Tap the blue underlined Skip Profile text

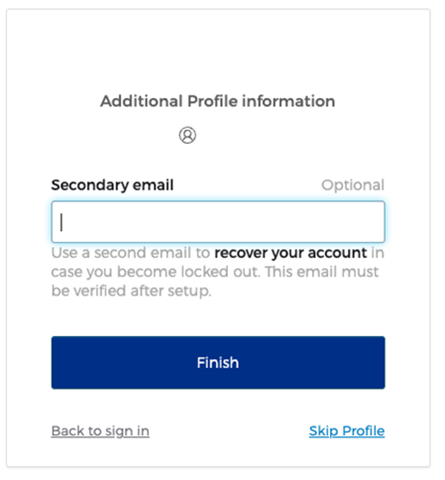tap(347, 431)
